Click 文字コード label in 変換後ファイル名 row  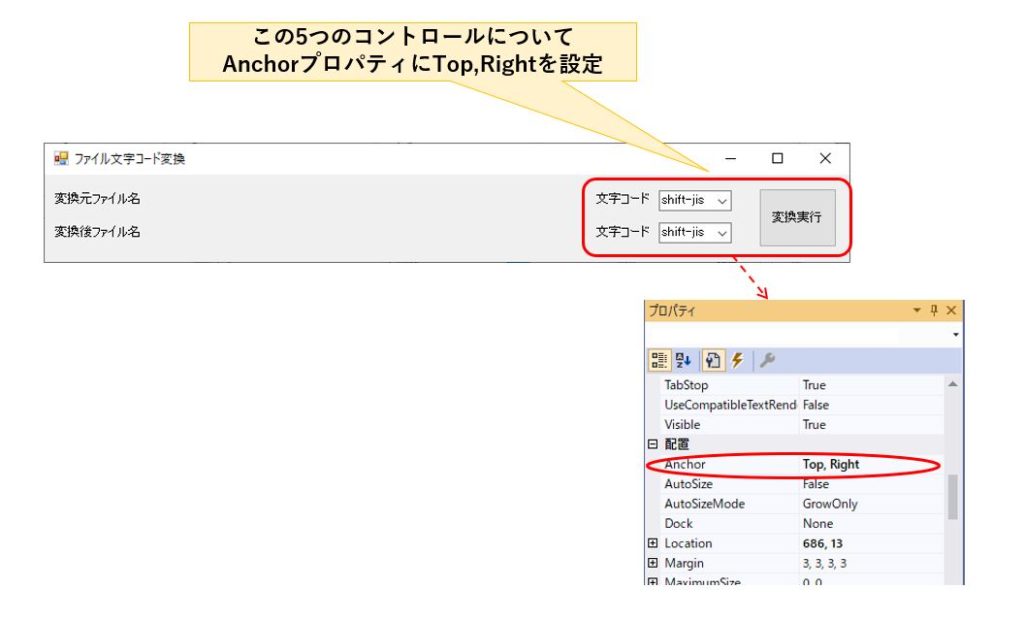tap(622, 231)
